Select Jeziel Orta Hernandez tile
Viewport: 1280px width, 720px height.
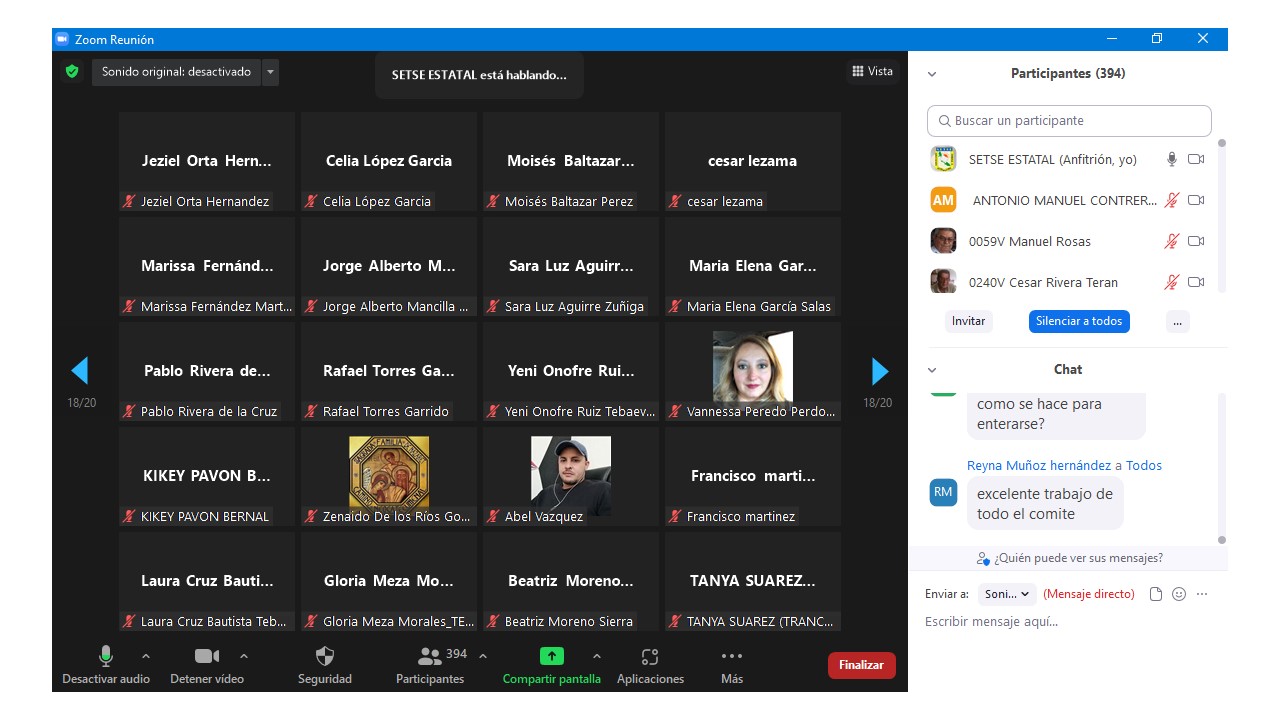pos(207,161)
